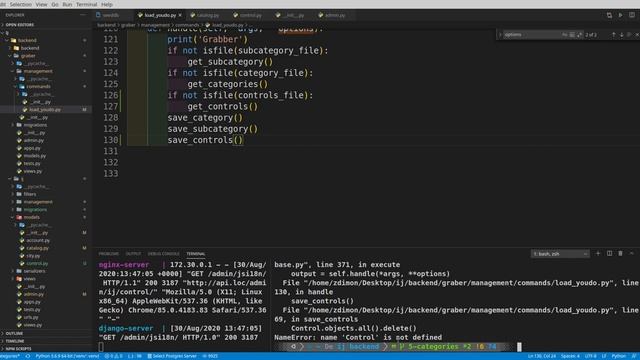
Task: Open the Selection menu
Action: tap(20, 4)
